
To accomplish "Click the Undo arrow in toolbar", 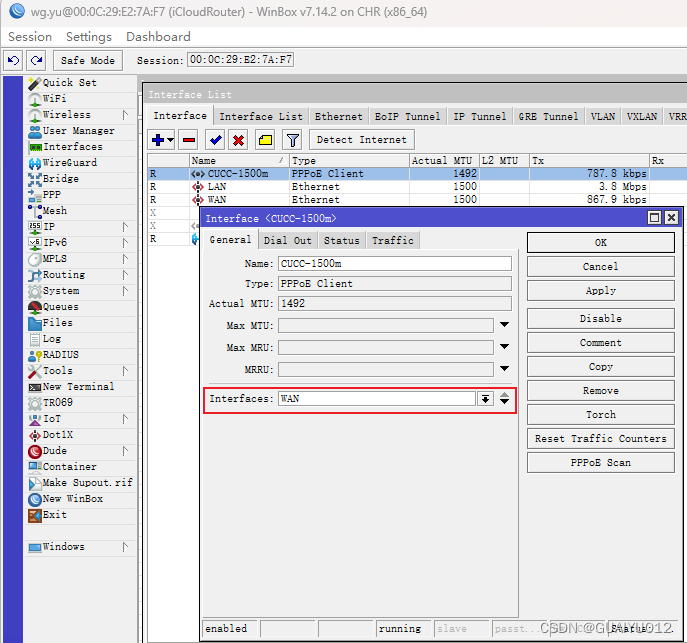I will pos(13,60).
